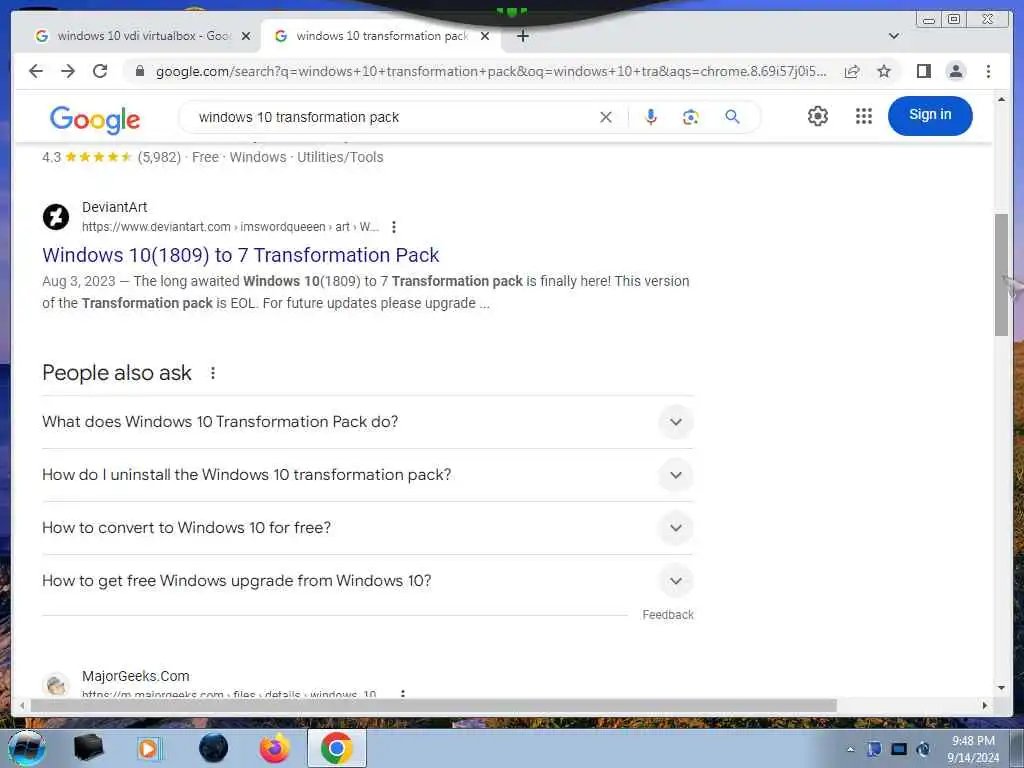
Task: Select the windows 10 transformation pack tab
Action: point(382,36)
